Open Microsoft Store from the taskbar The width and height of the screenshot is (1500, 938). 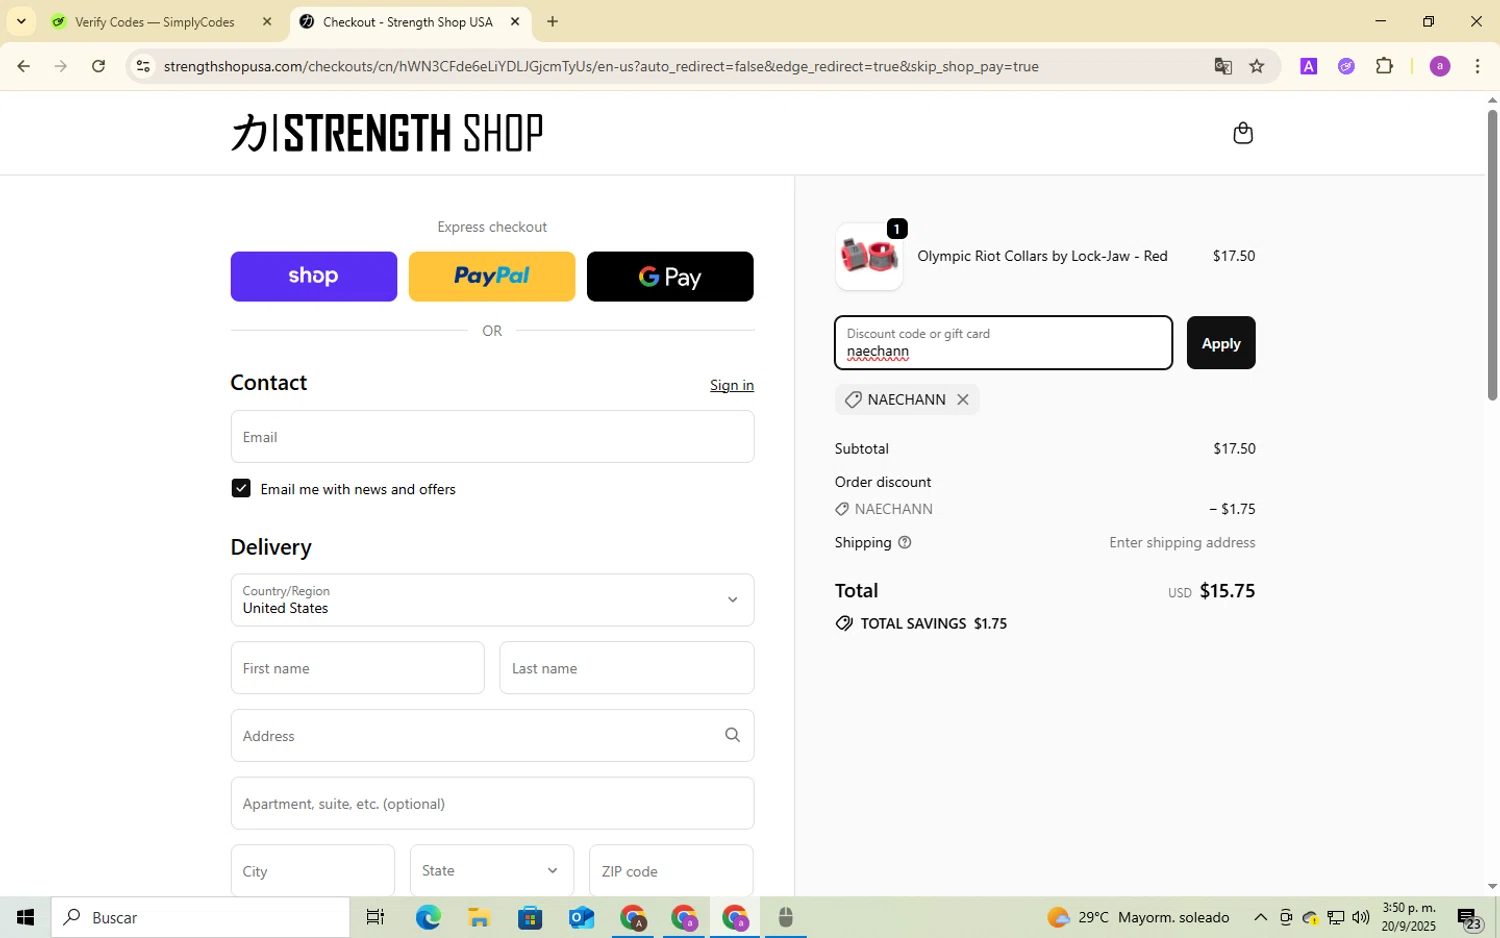click(529, 917)
